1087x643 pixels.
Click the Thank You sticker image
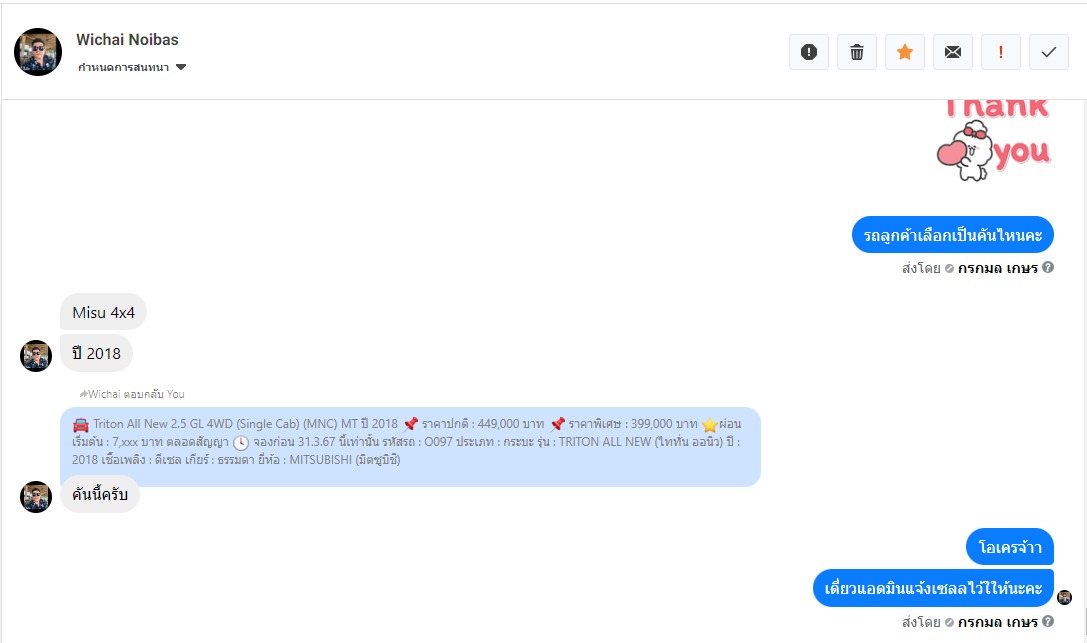[x=992, y=140]
